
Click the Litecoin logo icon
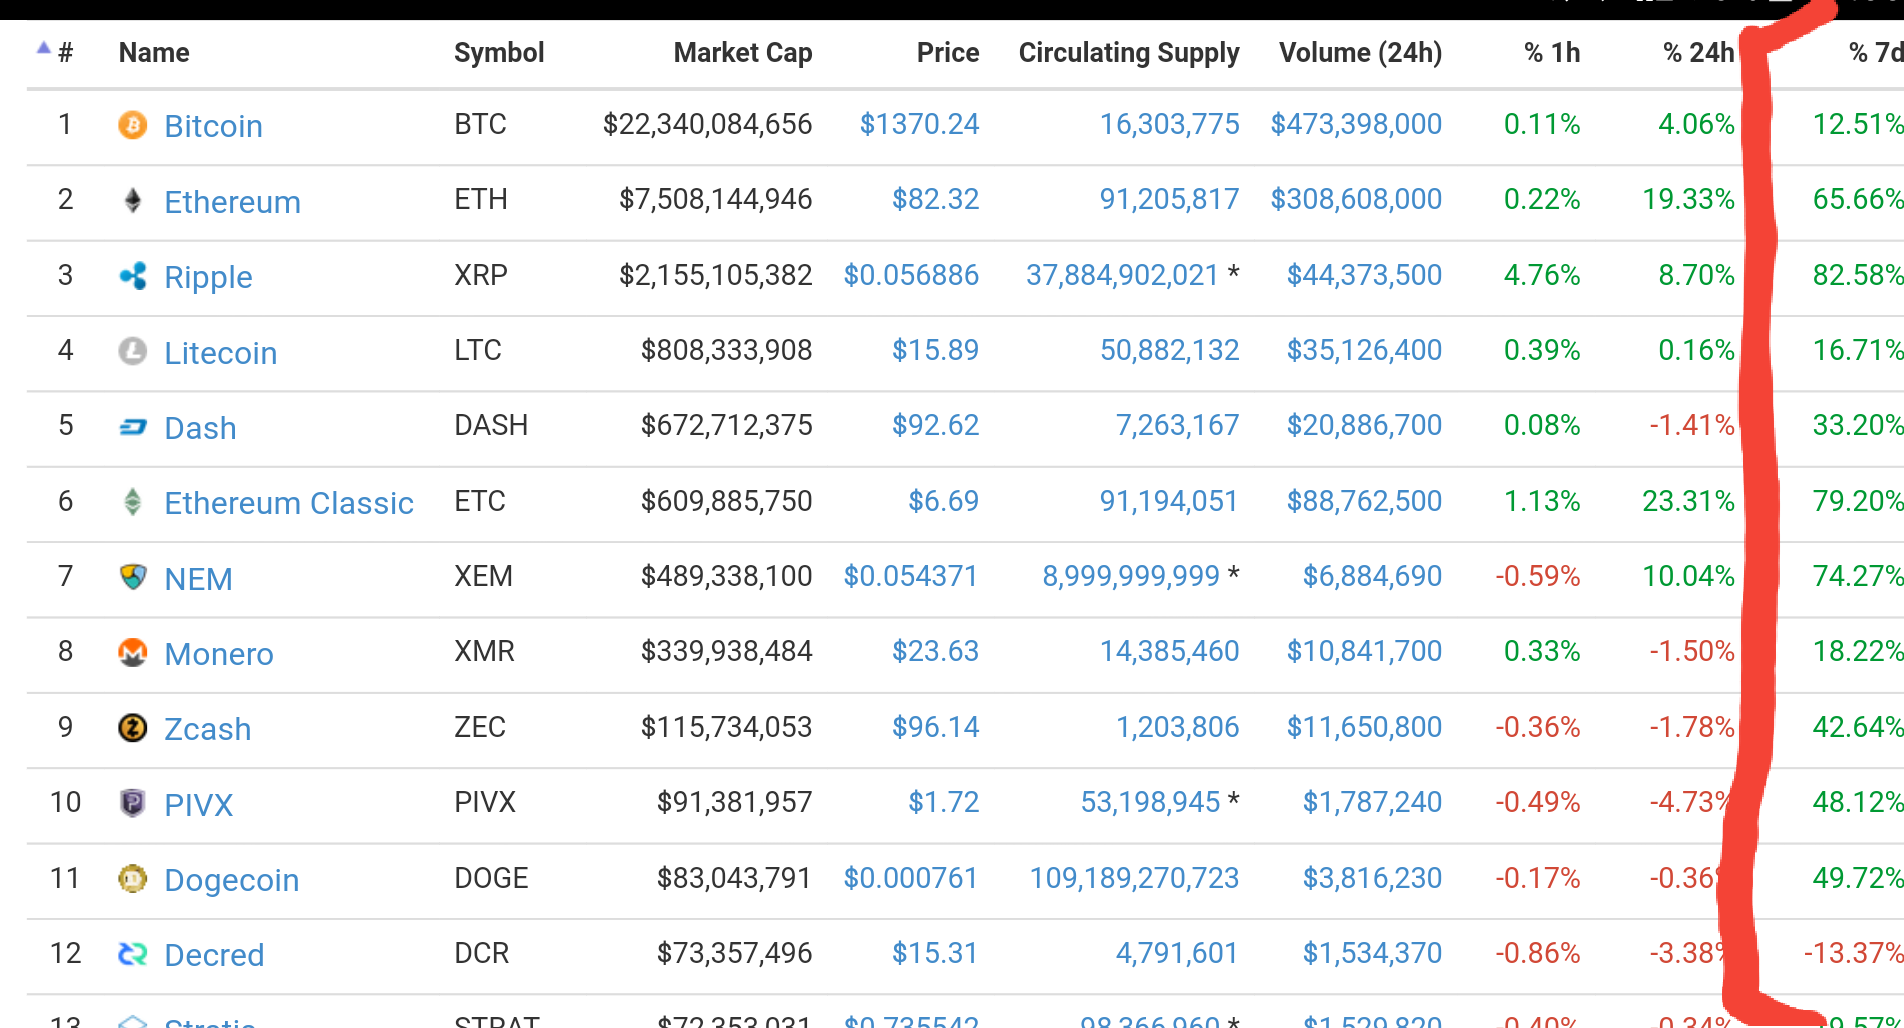132,351
